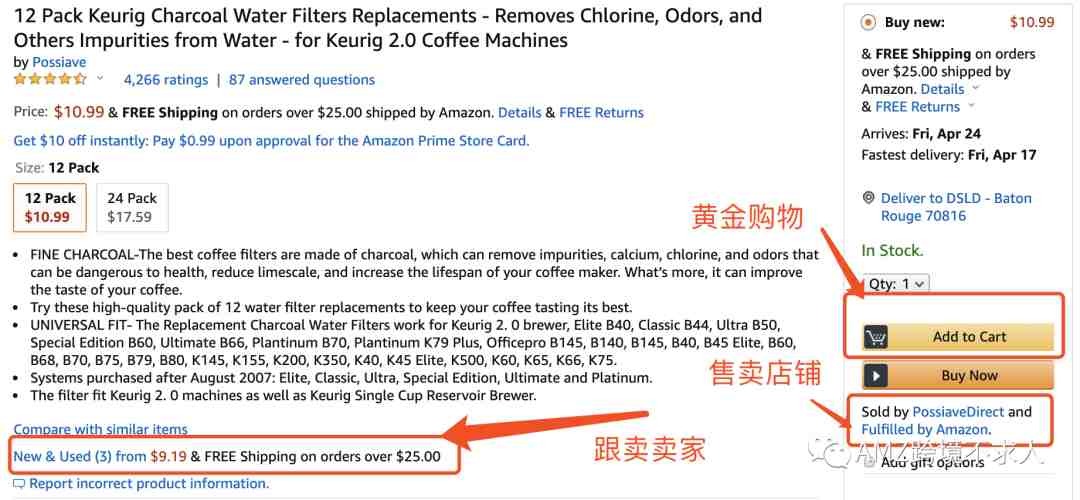Expand the FREE Returns chevron in buy box
This screenshot has width=1080, height=500.
click(971, 107)
